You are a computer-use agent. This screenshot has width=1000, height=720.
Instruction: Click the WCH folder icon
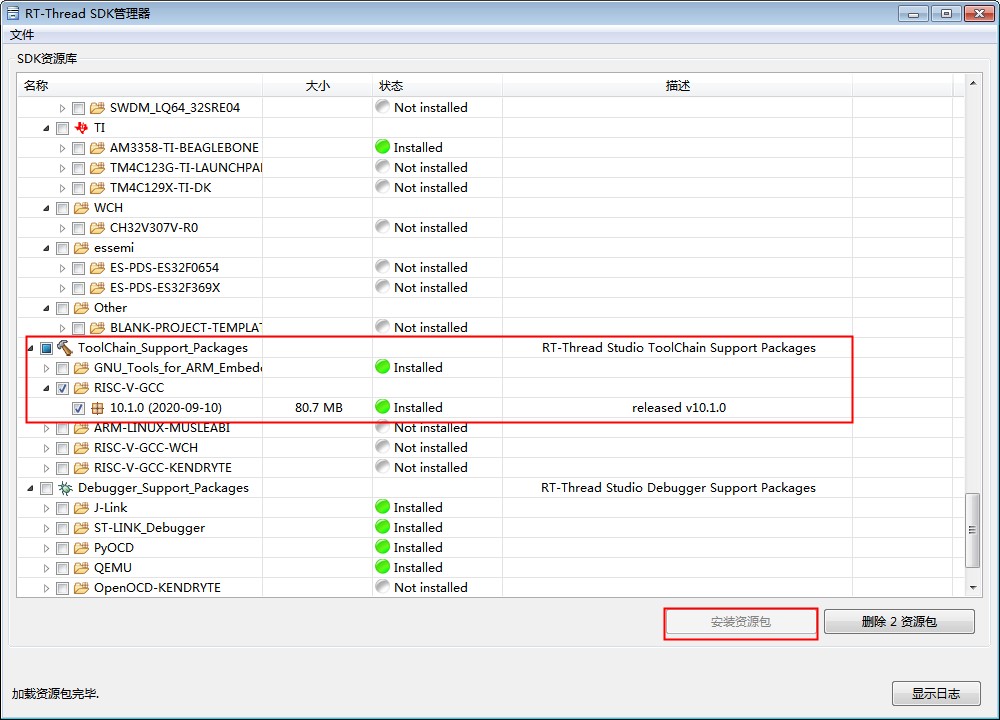pos(81,208)
